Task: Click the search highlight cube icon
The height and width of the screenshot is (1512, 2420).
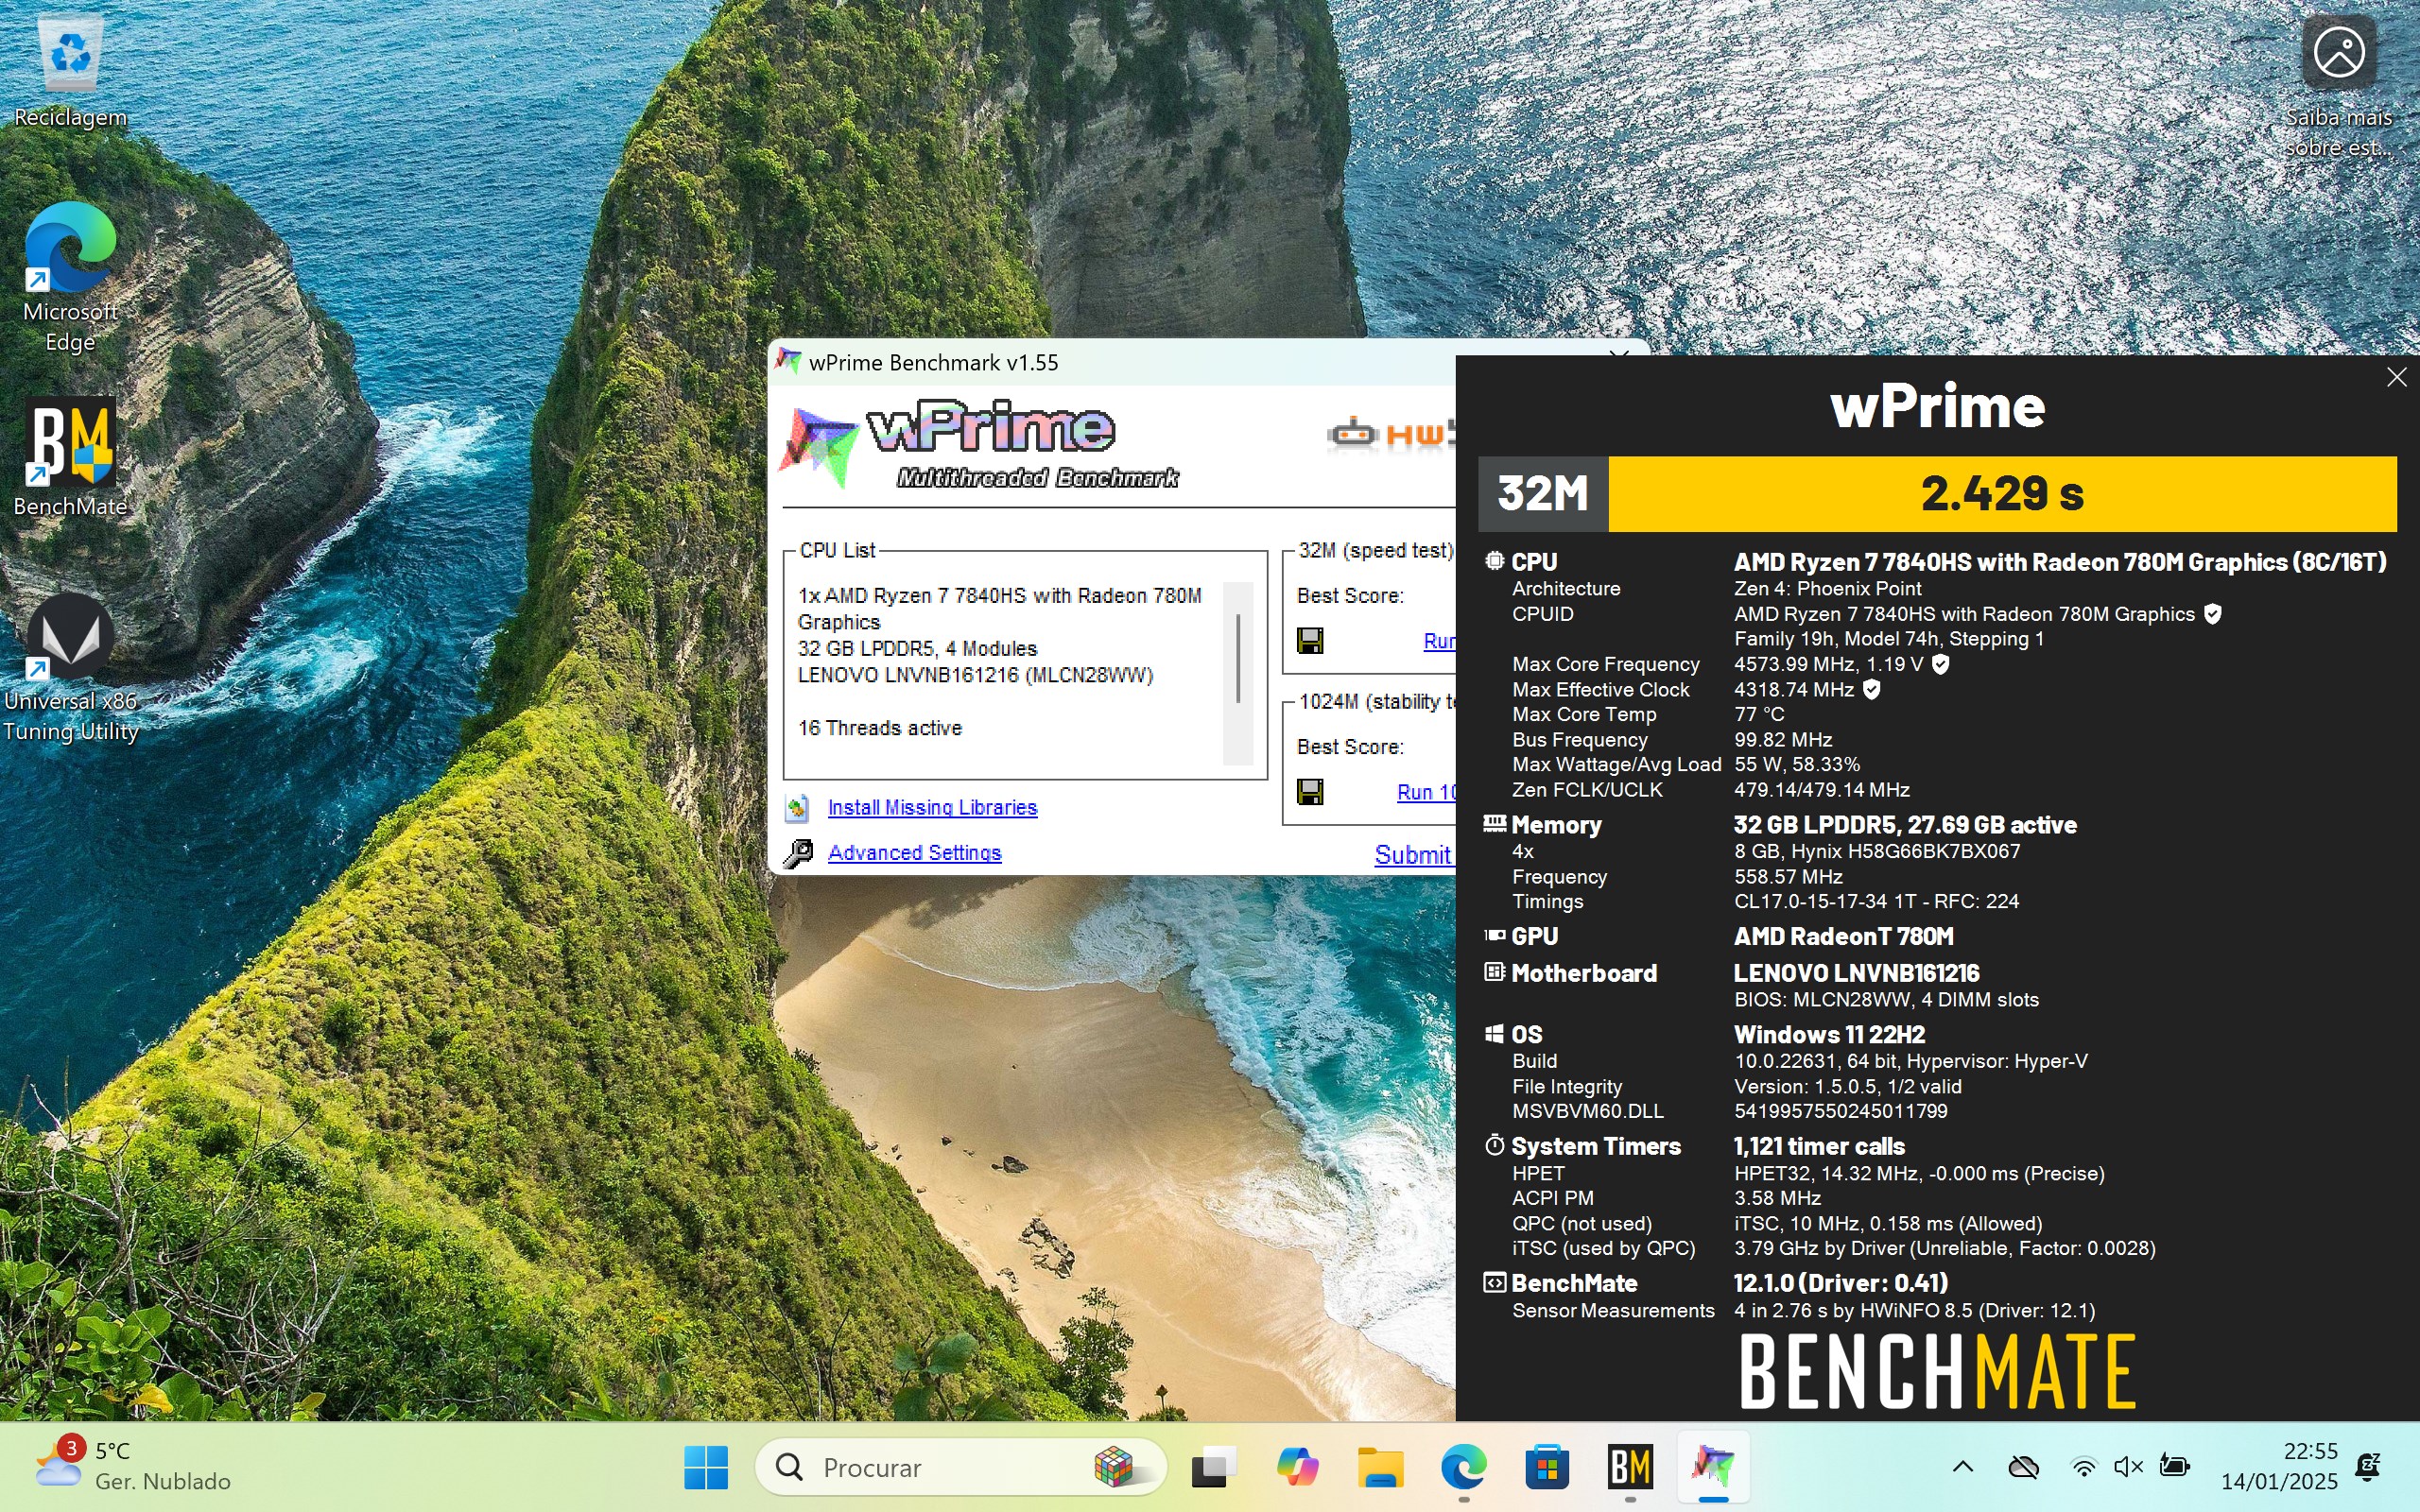Action: click(1112, 1467)
